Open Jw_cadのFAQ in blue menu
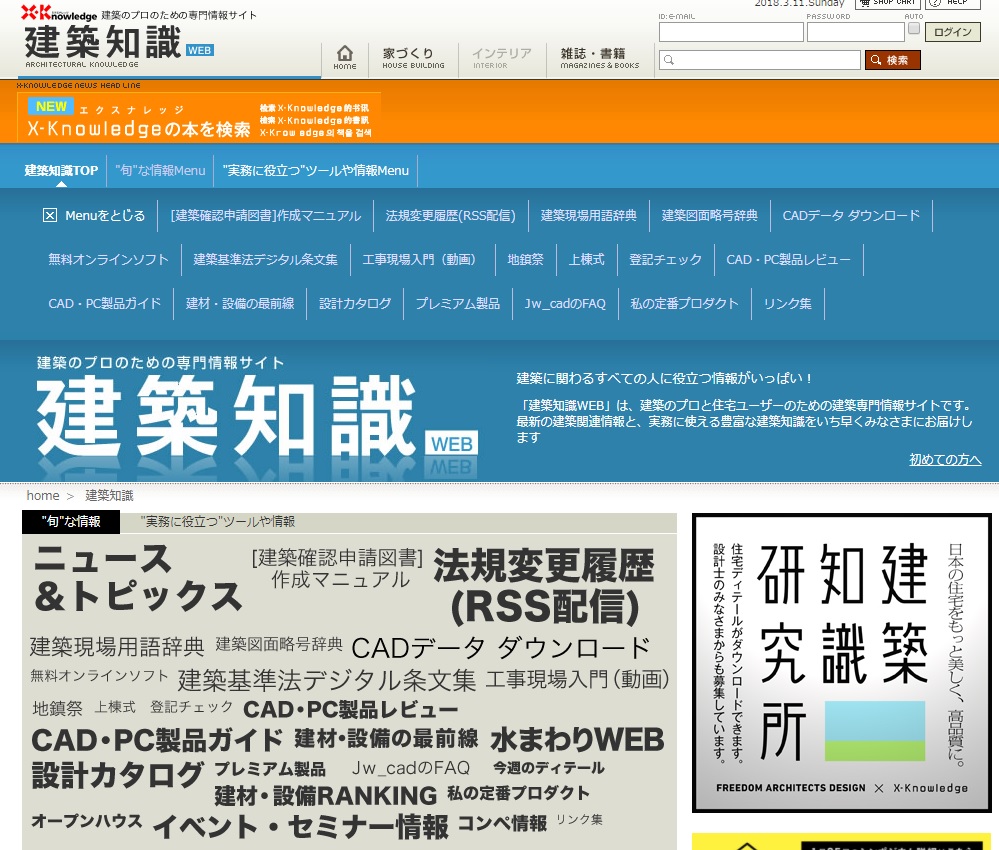 [565, 303]
